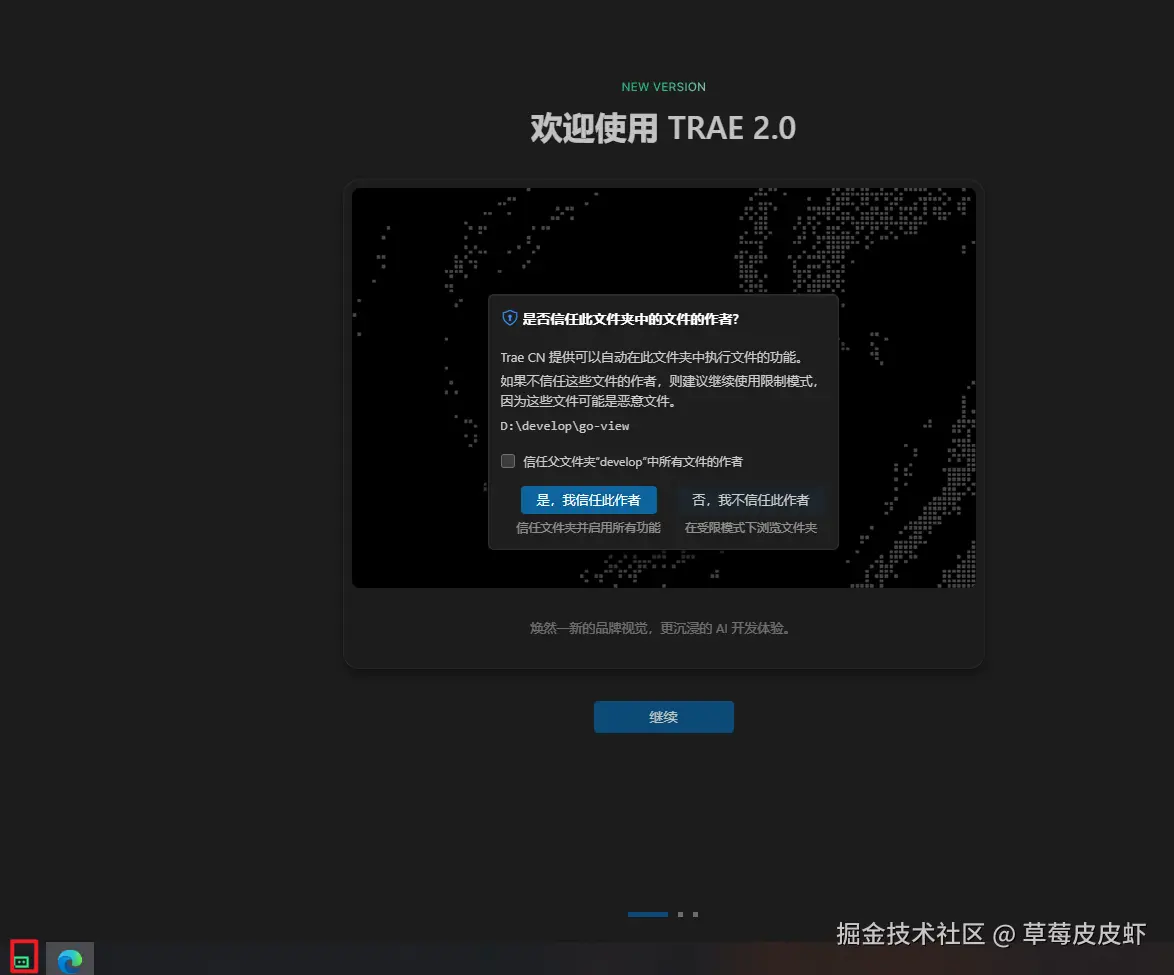Click the caption "焕然一新的品牌视觉"
This screenshot has height=975, width=1174.
pos(663,628)
